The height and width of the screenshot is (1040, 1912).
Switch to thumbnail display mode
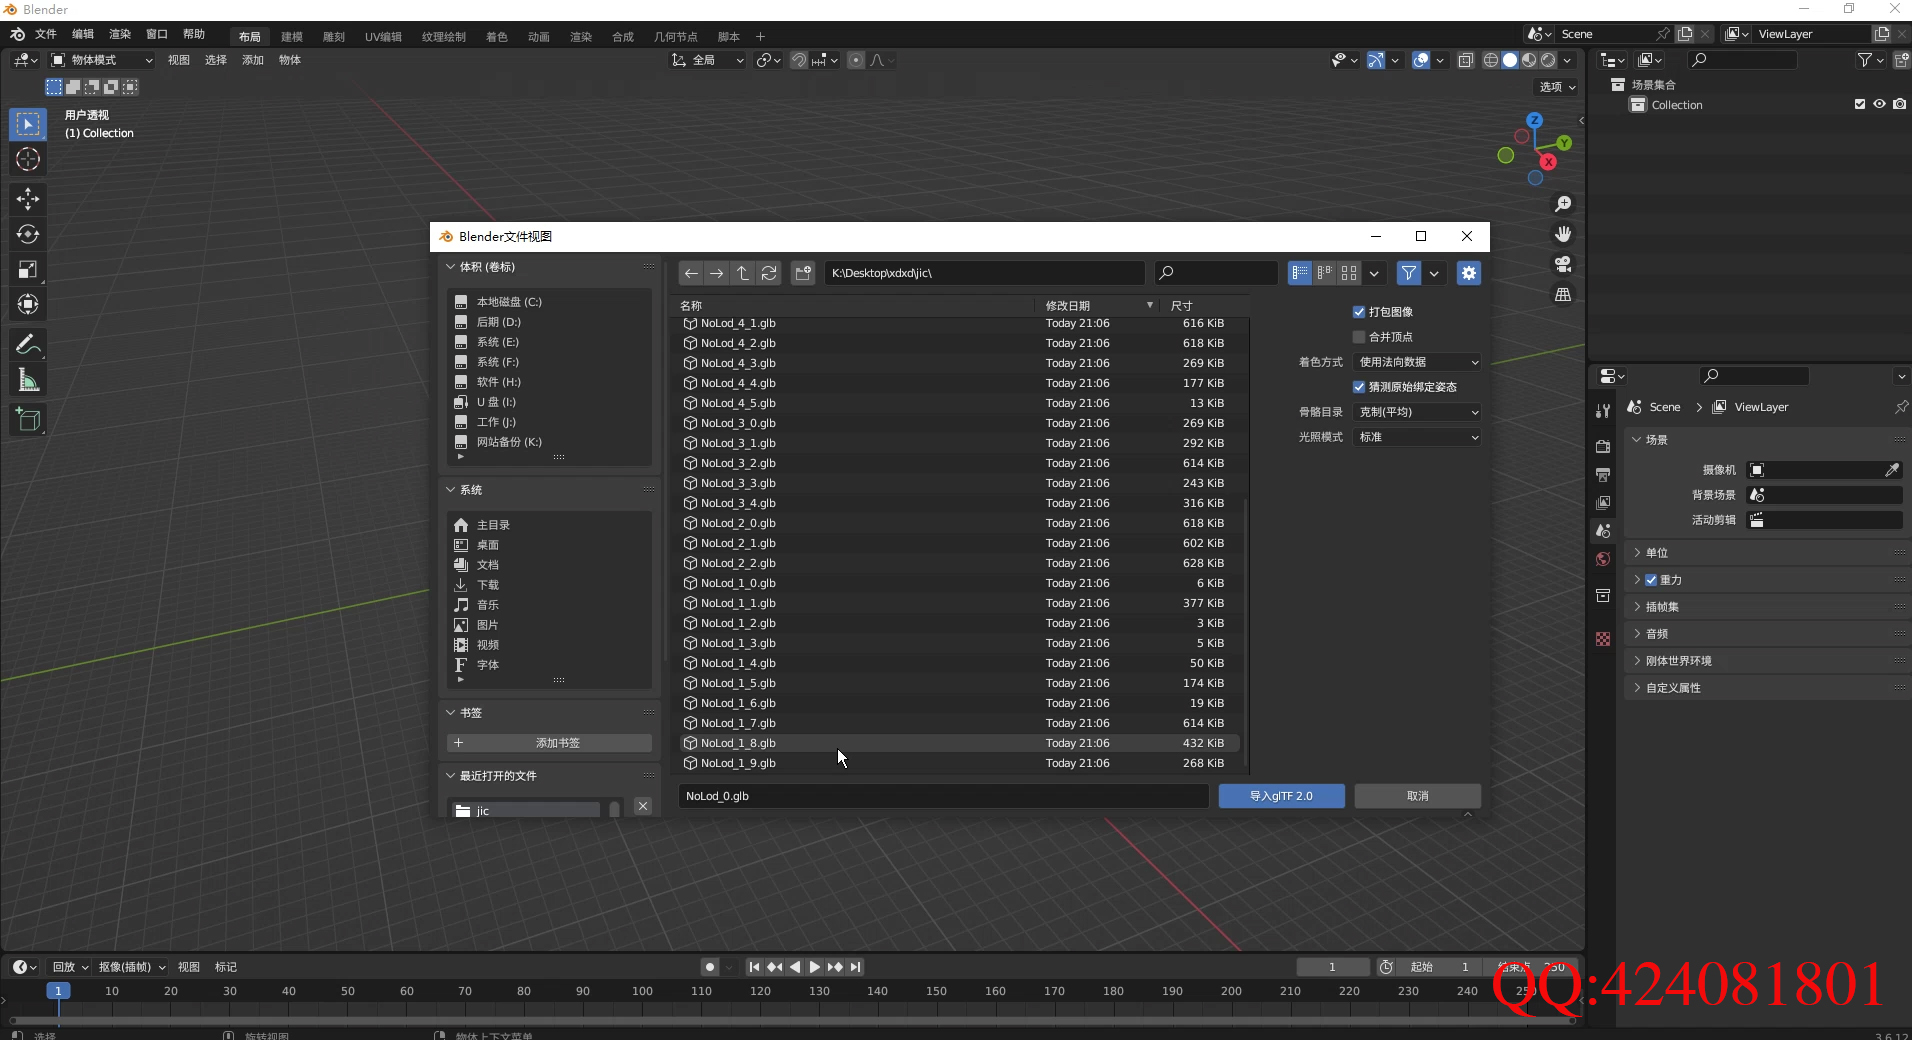pos(1349,273)
